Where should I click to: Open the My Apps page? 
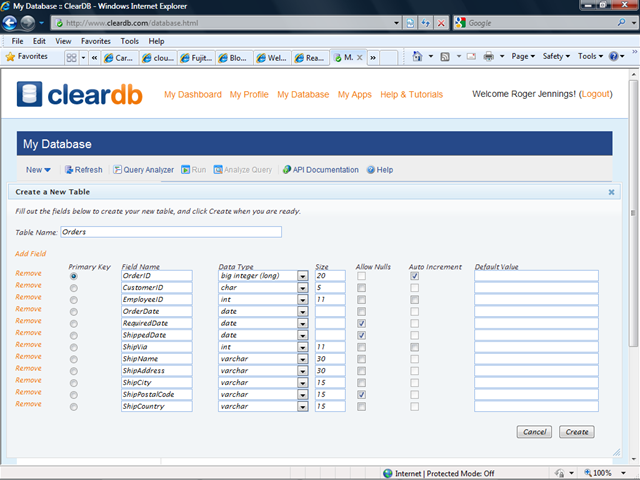coord(354,95)
